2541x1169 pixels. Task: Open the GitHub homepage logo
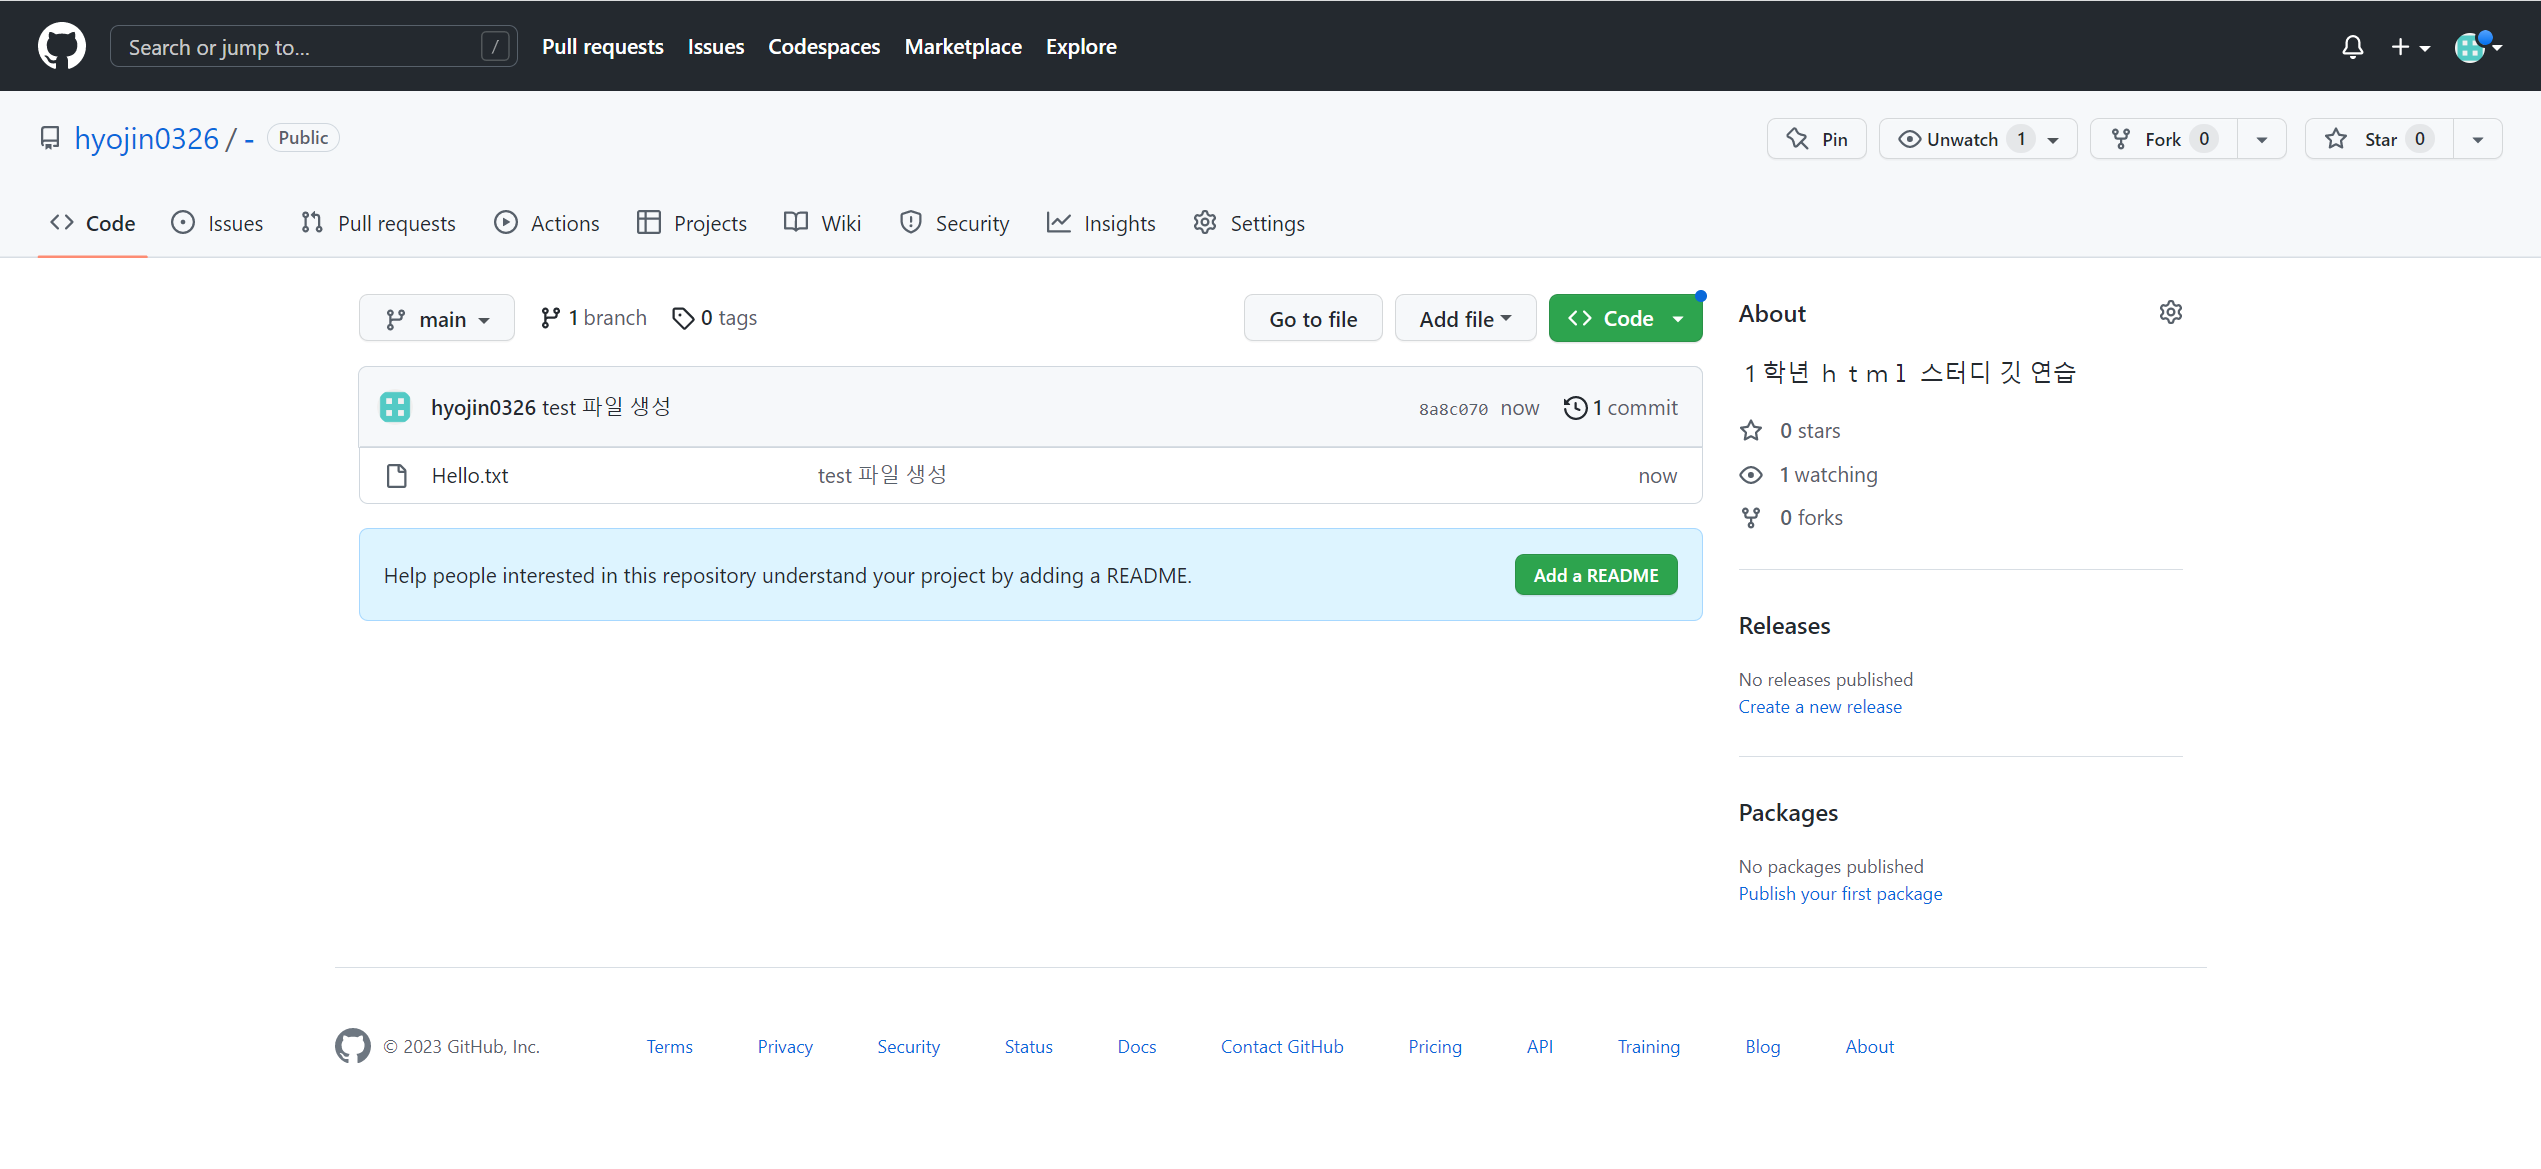pos(62,46)
